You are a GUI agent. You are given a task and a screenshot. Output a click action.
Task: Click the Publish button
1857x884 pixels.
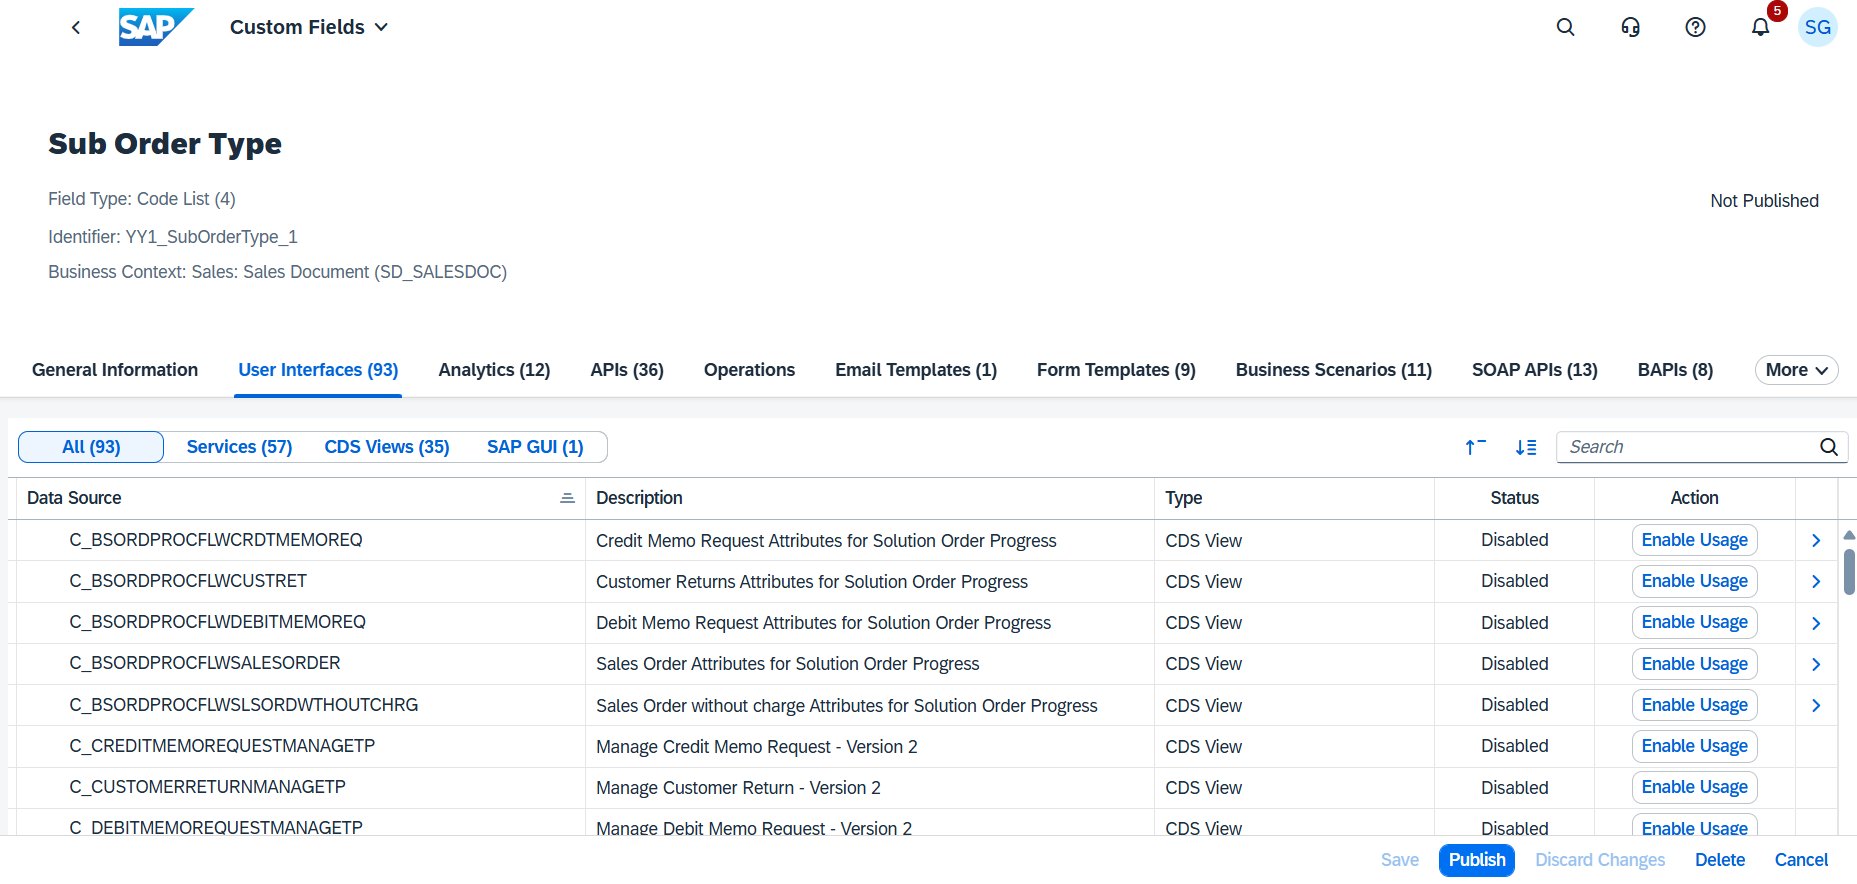pyautogui.click(x=1476, y=860)
